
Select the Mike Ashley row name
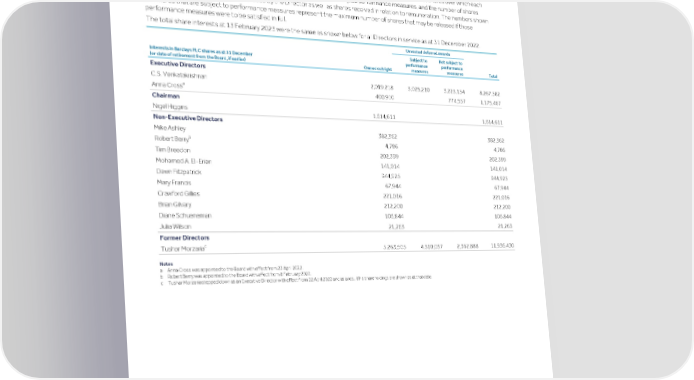170,128
